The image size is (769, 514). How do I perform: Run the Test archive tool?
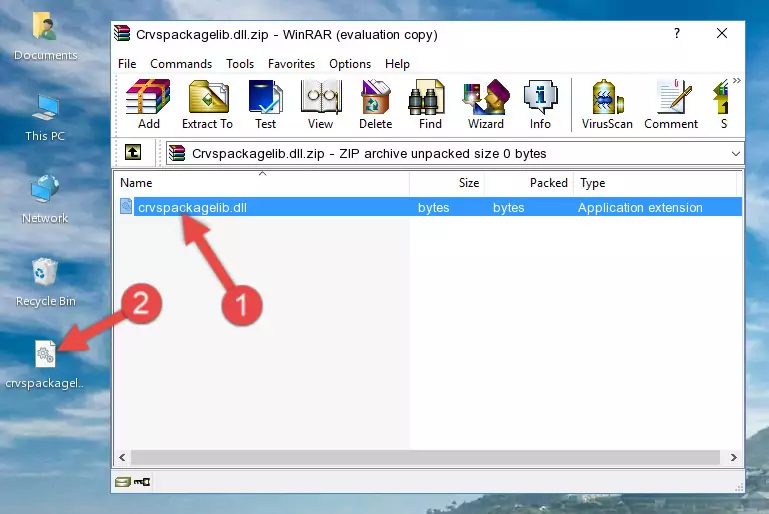(x=265, y=104)
